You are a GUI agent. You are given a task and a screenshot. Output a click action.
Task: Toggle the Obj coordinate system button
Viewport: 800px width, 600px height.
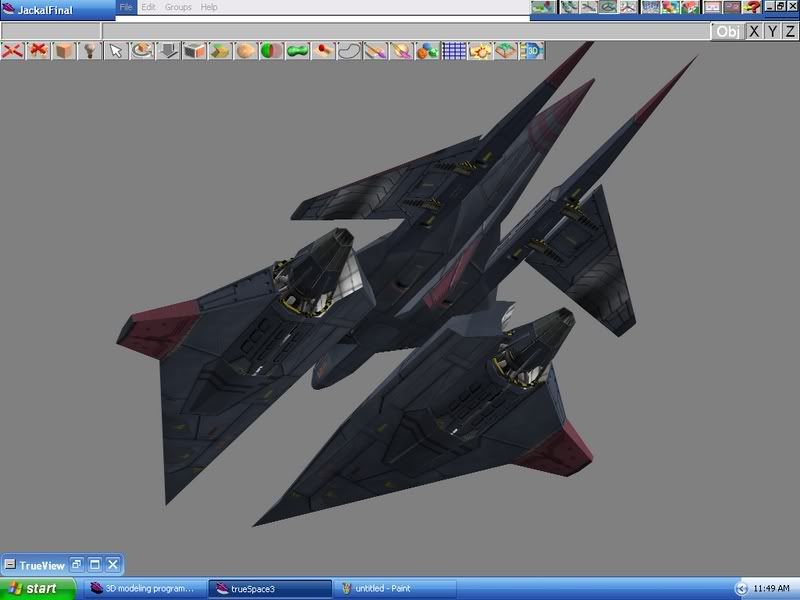click(x=728, y=32)
